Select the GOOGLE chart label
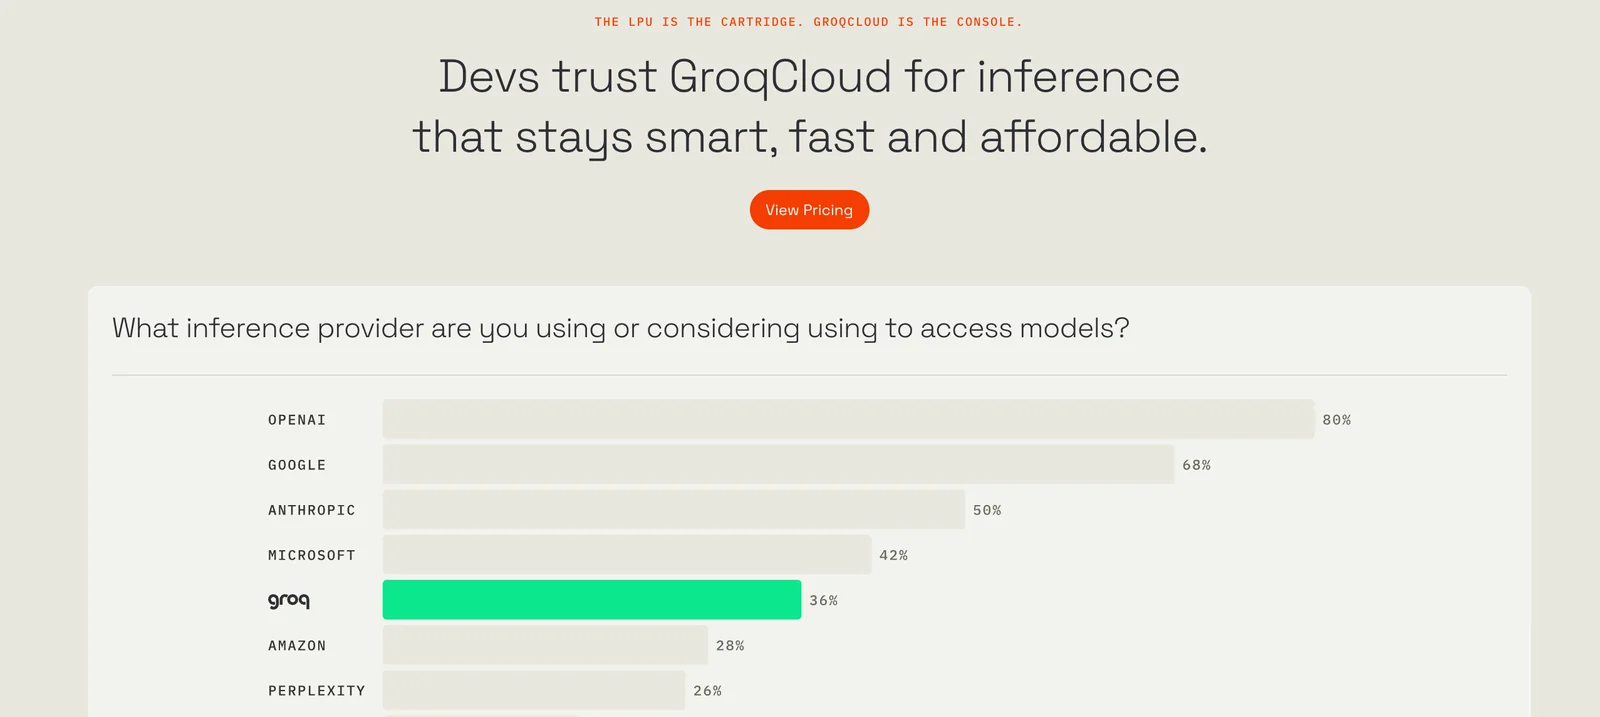This screenshot has width=1600, height=717. click(x=297, y=465)
